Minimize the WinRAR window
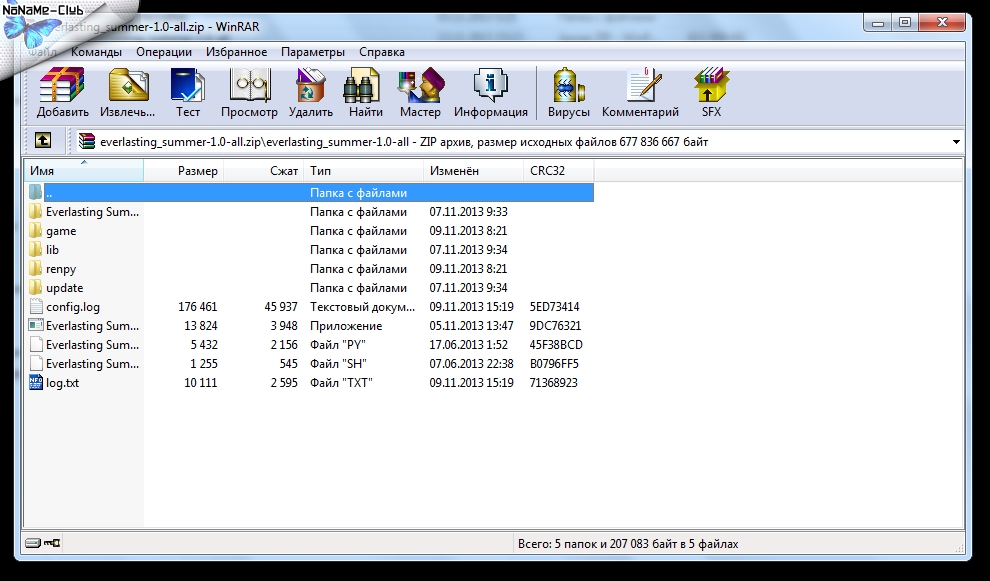This screenshot has width=990, height=581. coord(878,23)
